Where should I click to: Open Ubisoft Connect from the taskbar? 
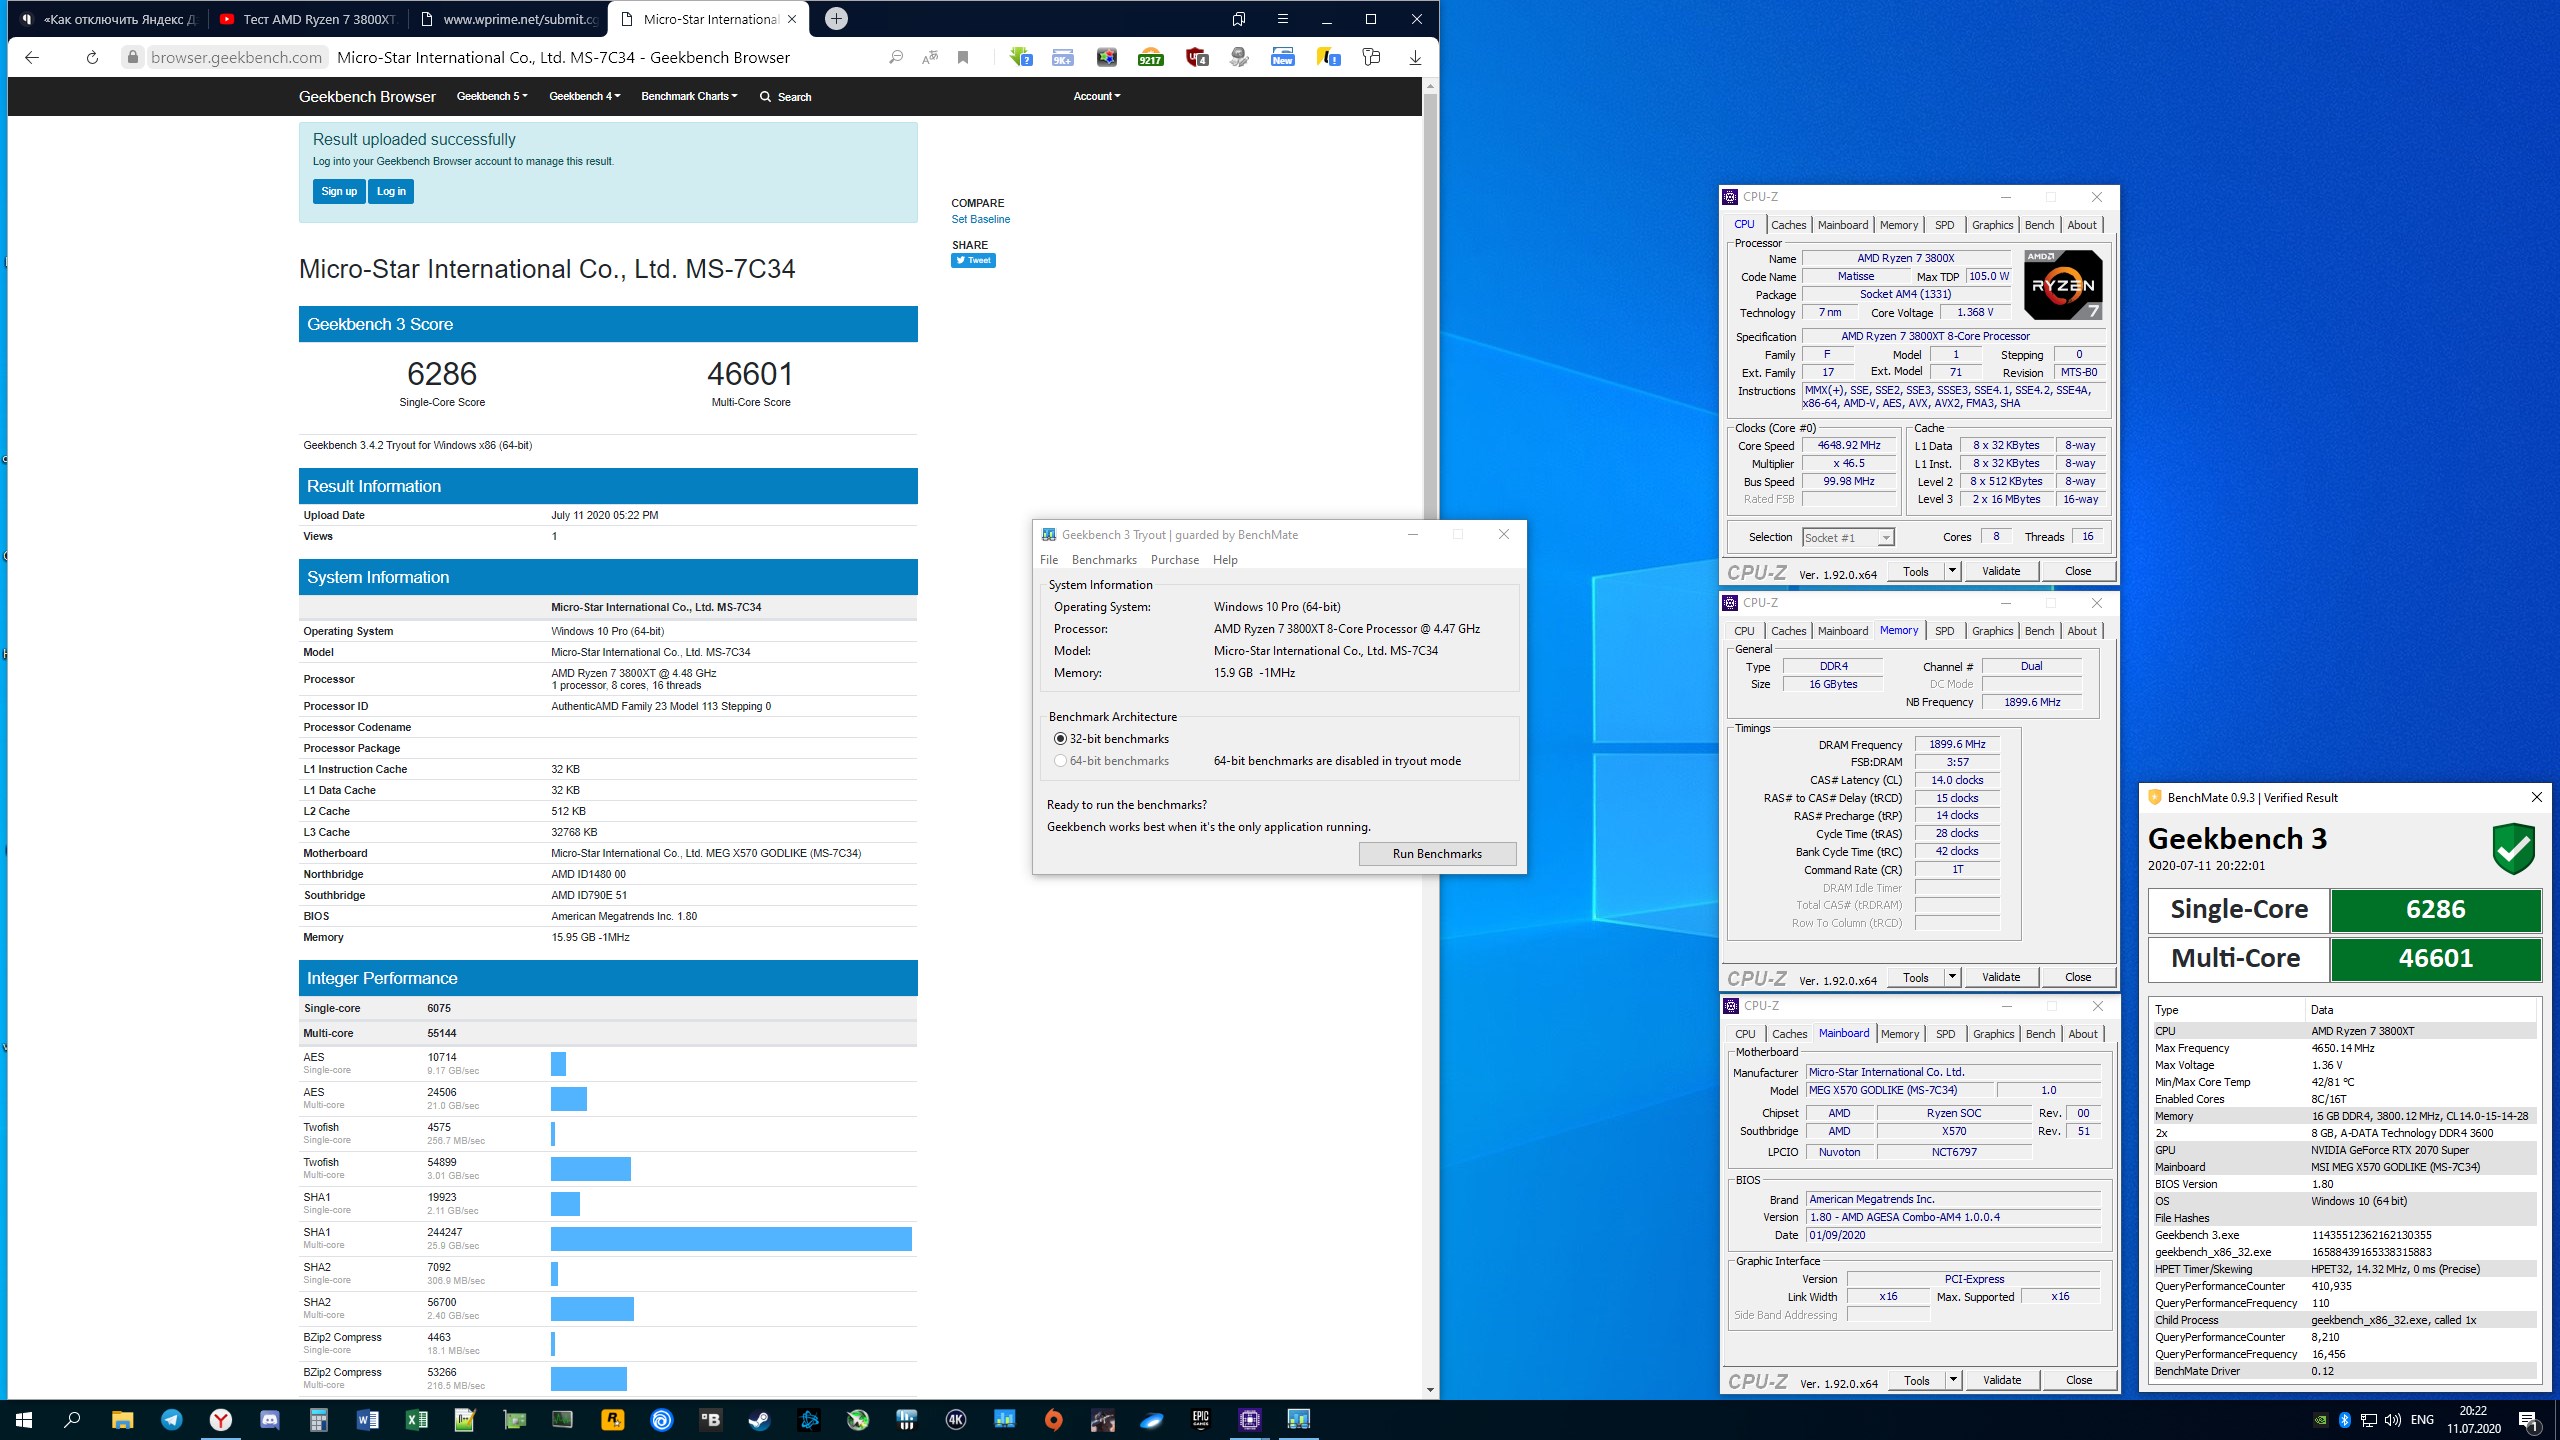pos(662,1419)
